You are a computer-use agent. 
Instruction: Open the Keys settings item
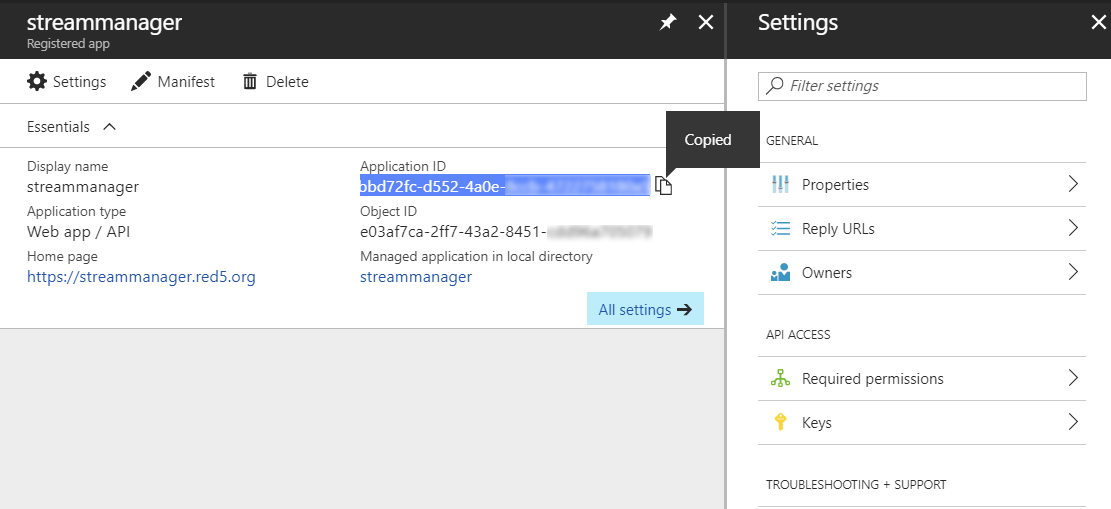(922, 423)
